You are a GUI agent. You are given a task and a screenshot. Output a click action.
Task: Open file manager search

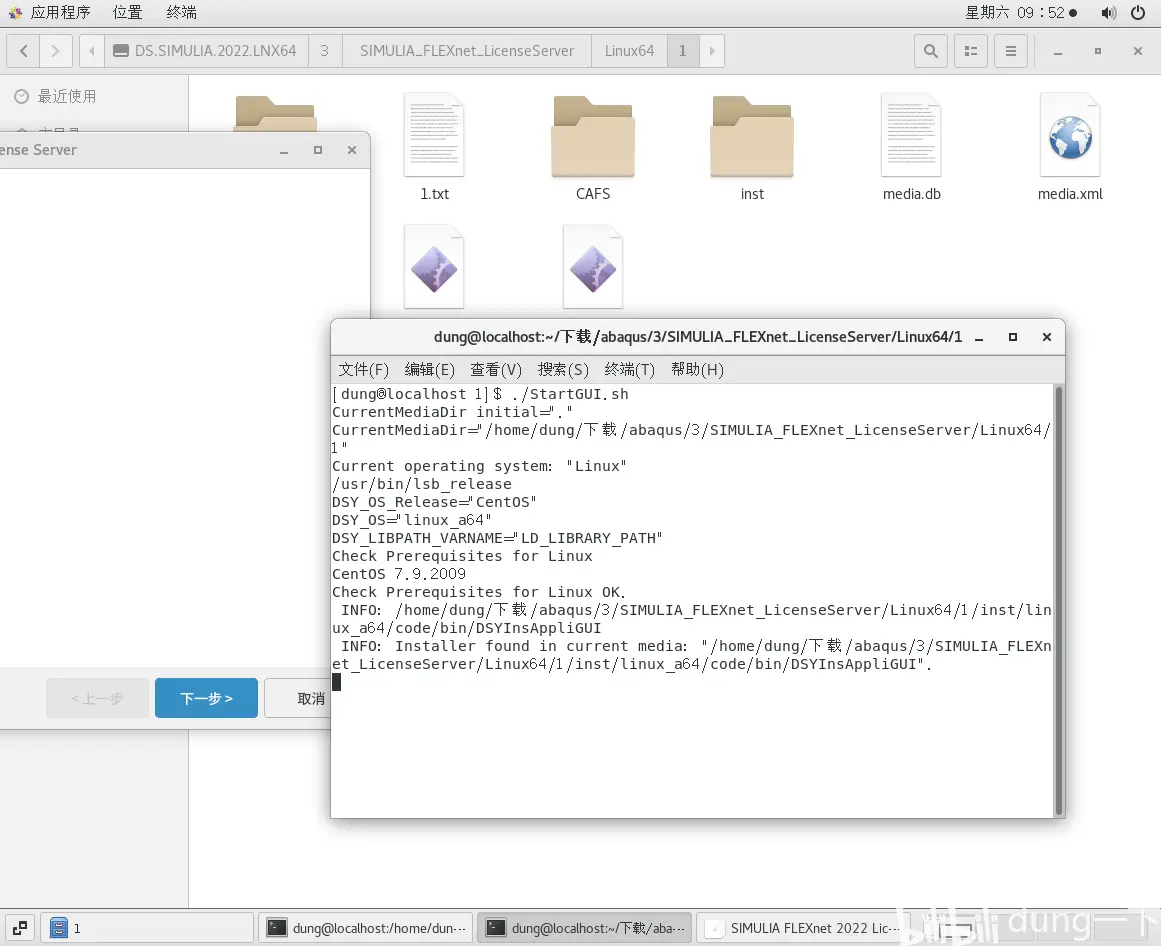[x=931, y=51]
